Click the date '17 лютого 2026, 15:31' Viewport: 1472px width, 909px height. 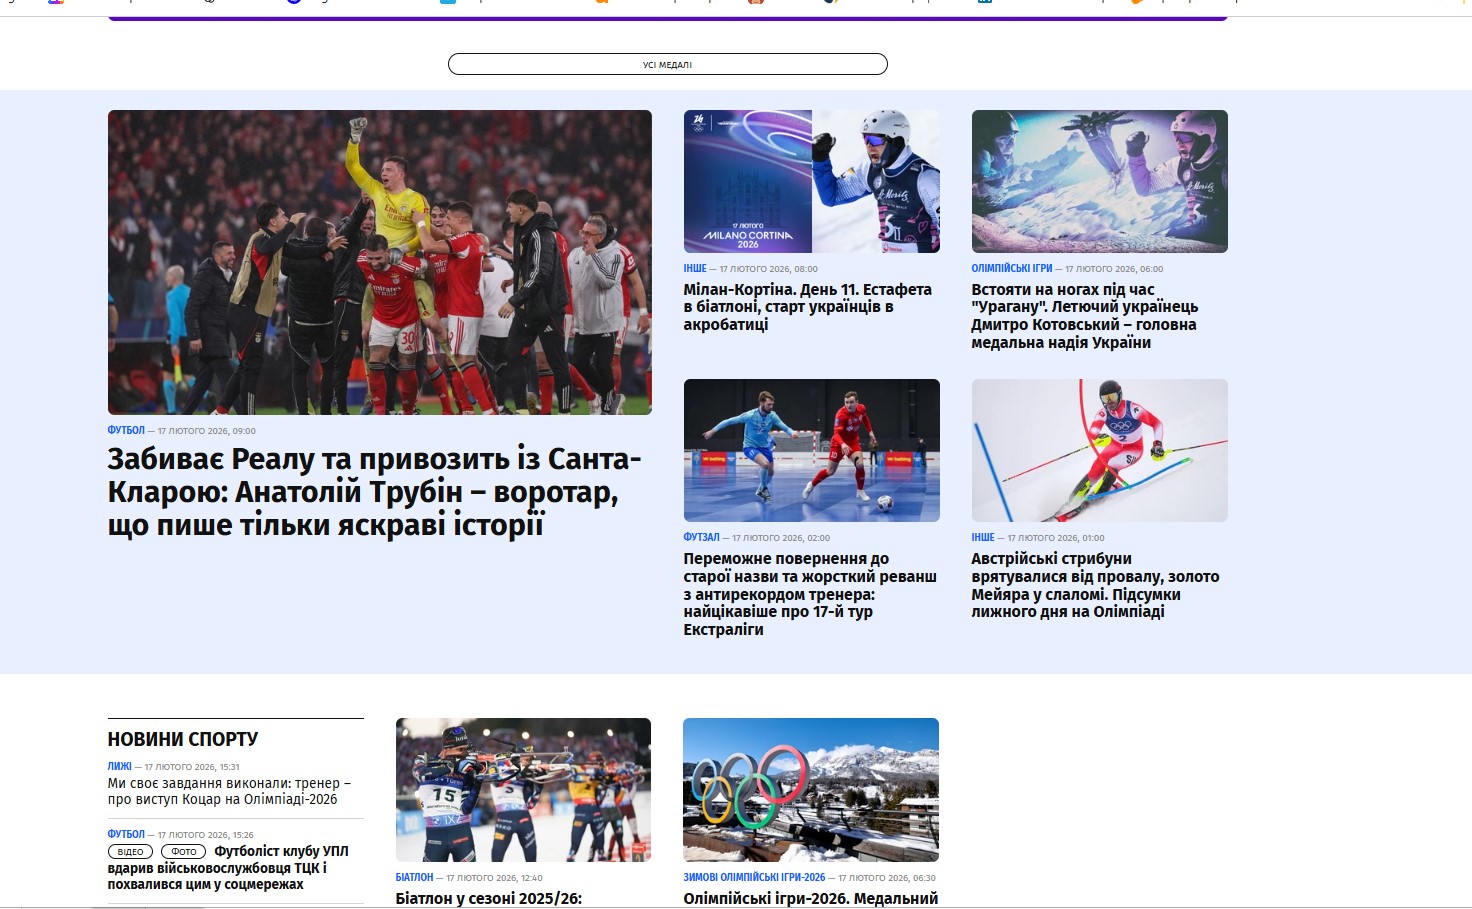(x=192, y=767)
